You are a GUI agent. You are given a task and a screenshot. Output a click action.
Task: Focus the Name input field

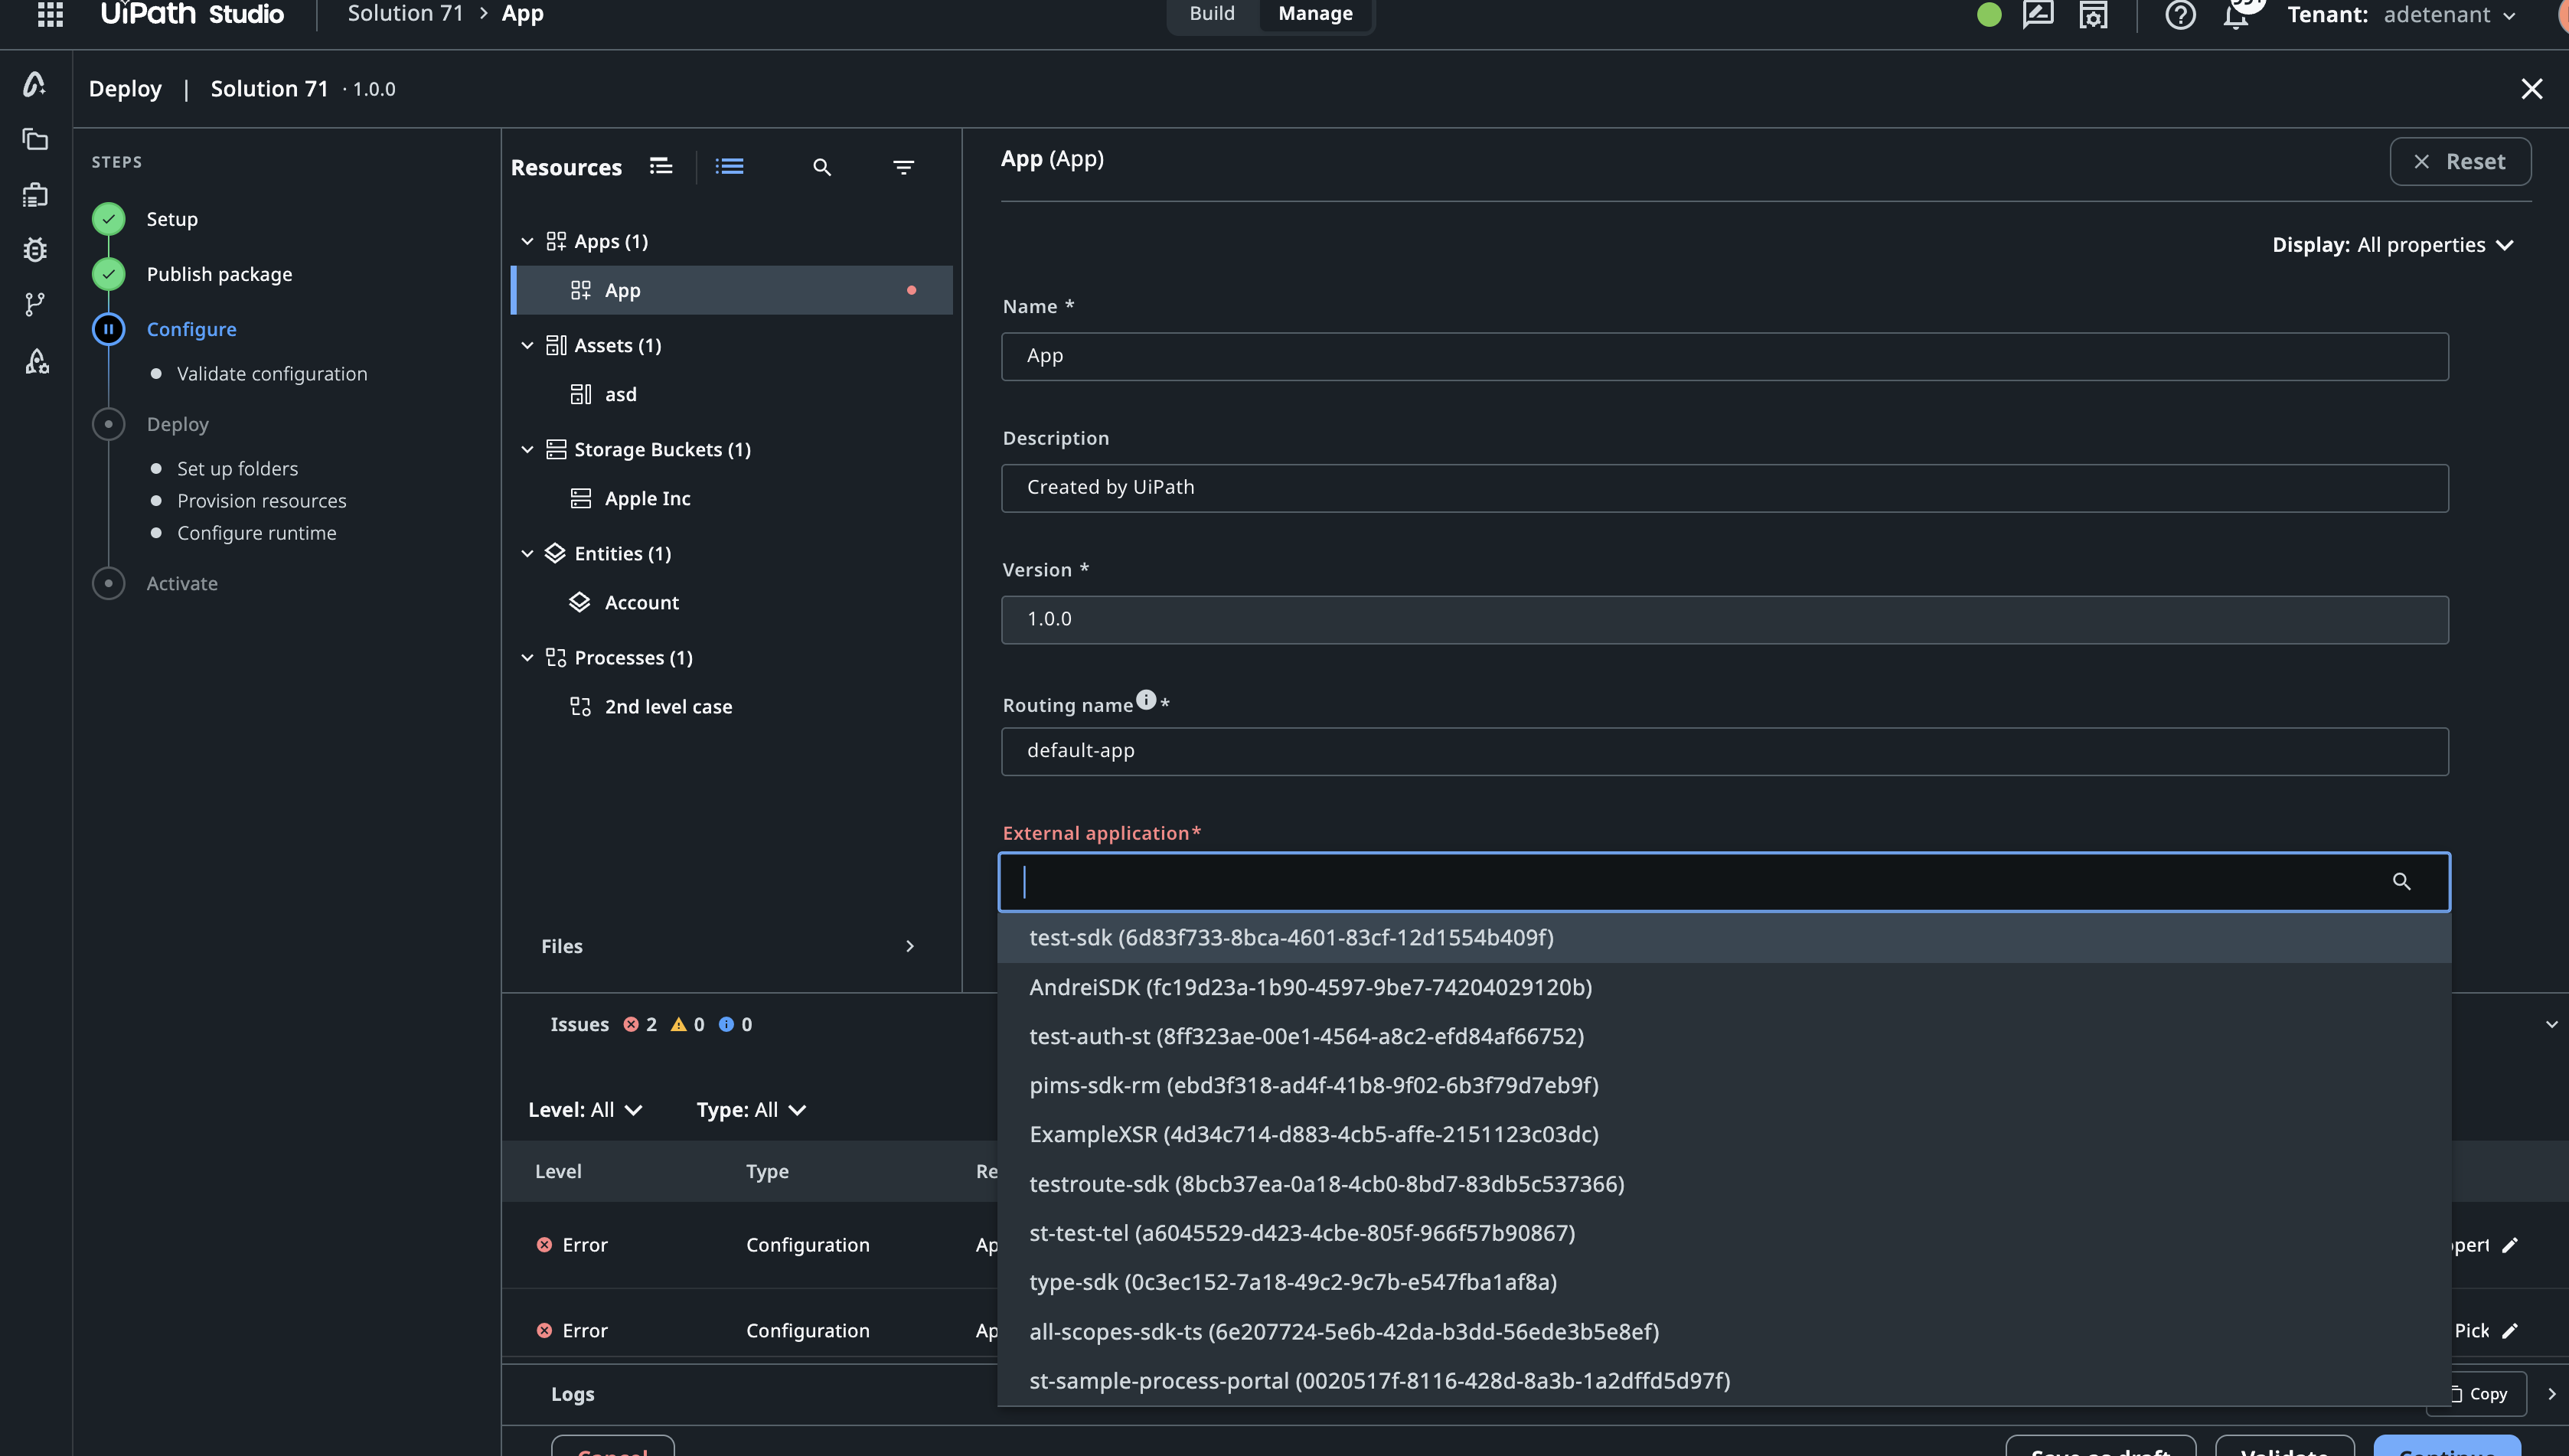point(1724,356)
